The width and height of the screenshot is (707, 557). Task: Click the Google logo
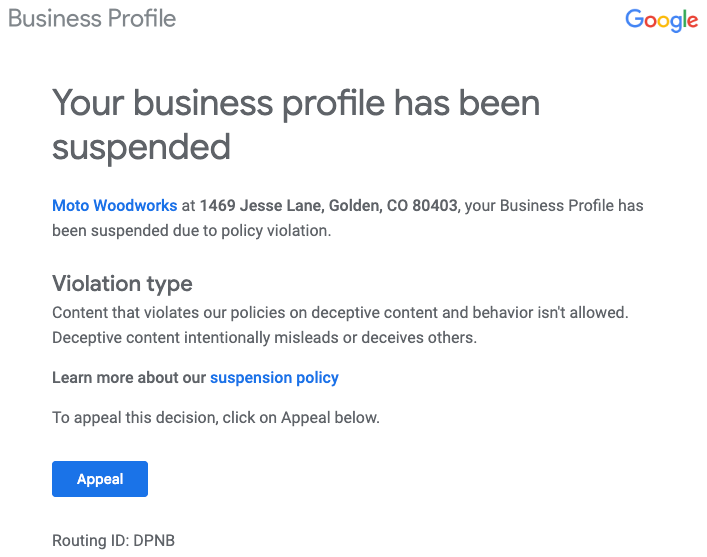pos(661,20)
